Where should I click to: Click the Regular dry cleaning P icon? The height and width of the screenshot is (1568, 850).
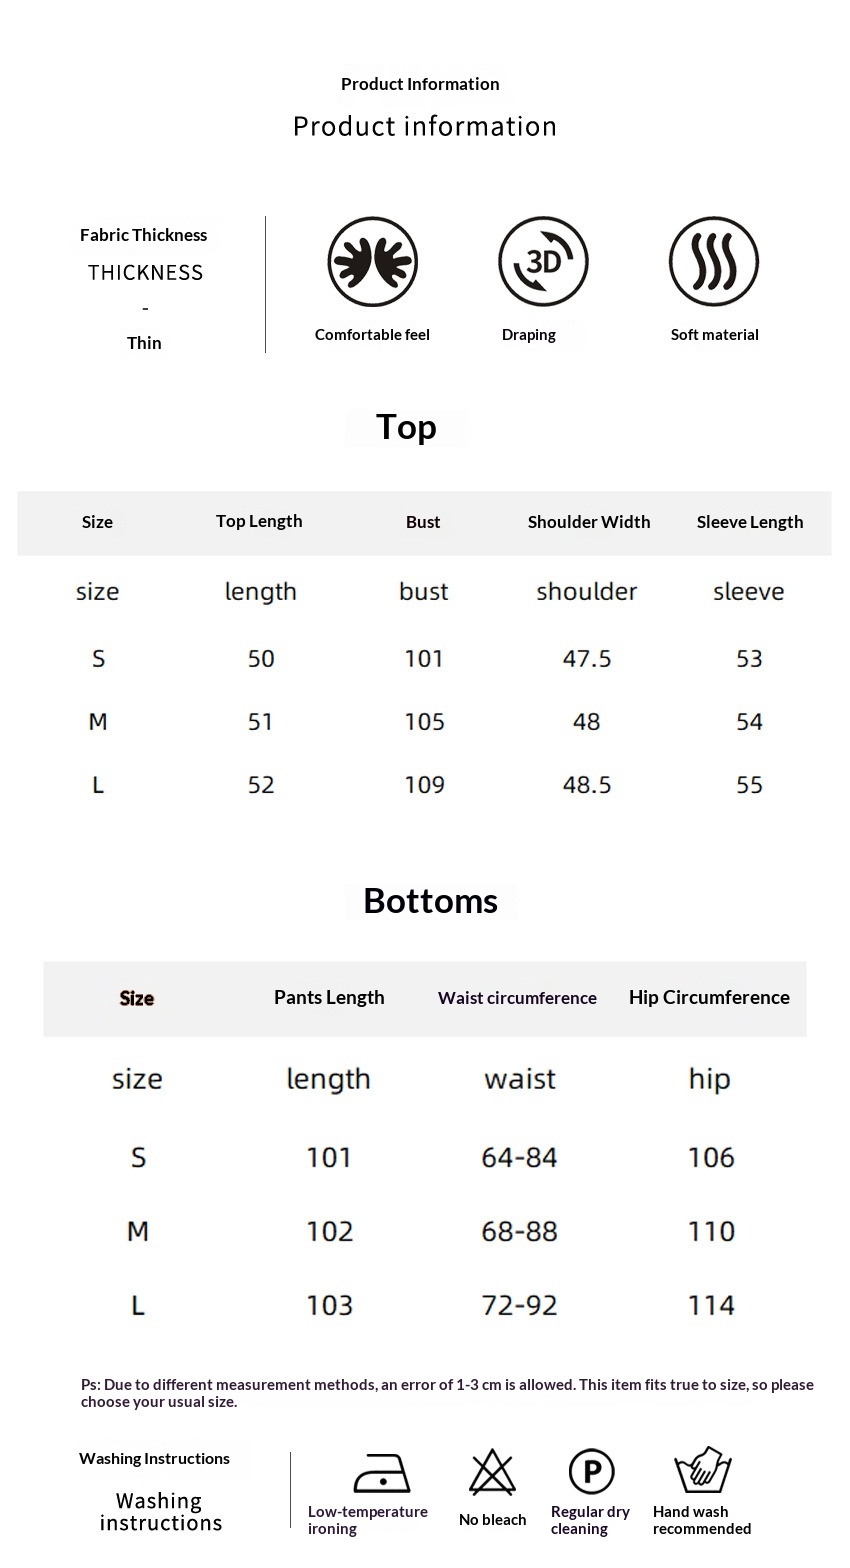coord(591,1472)
